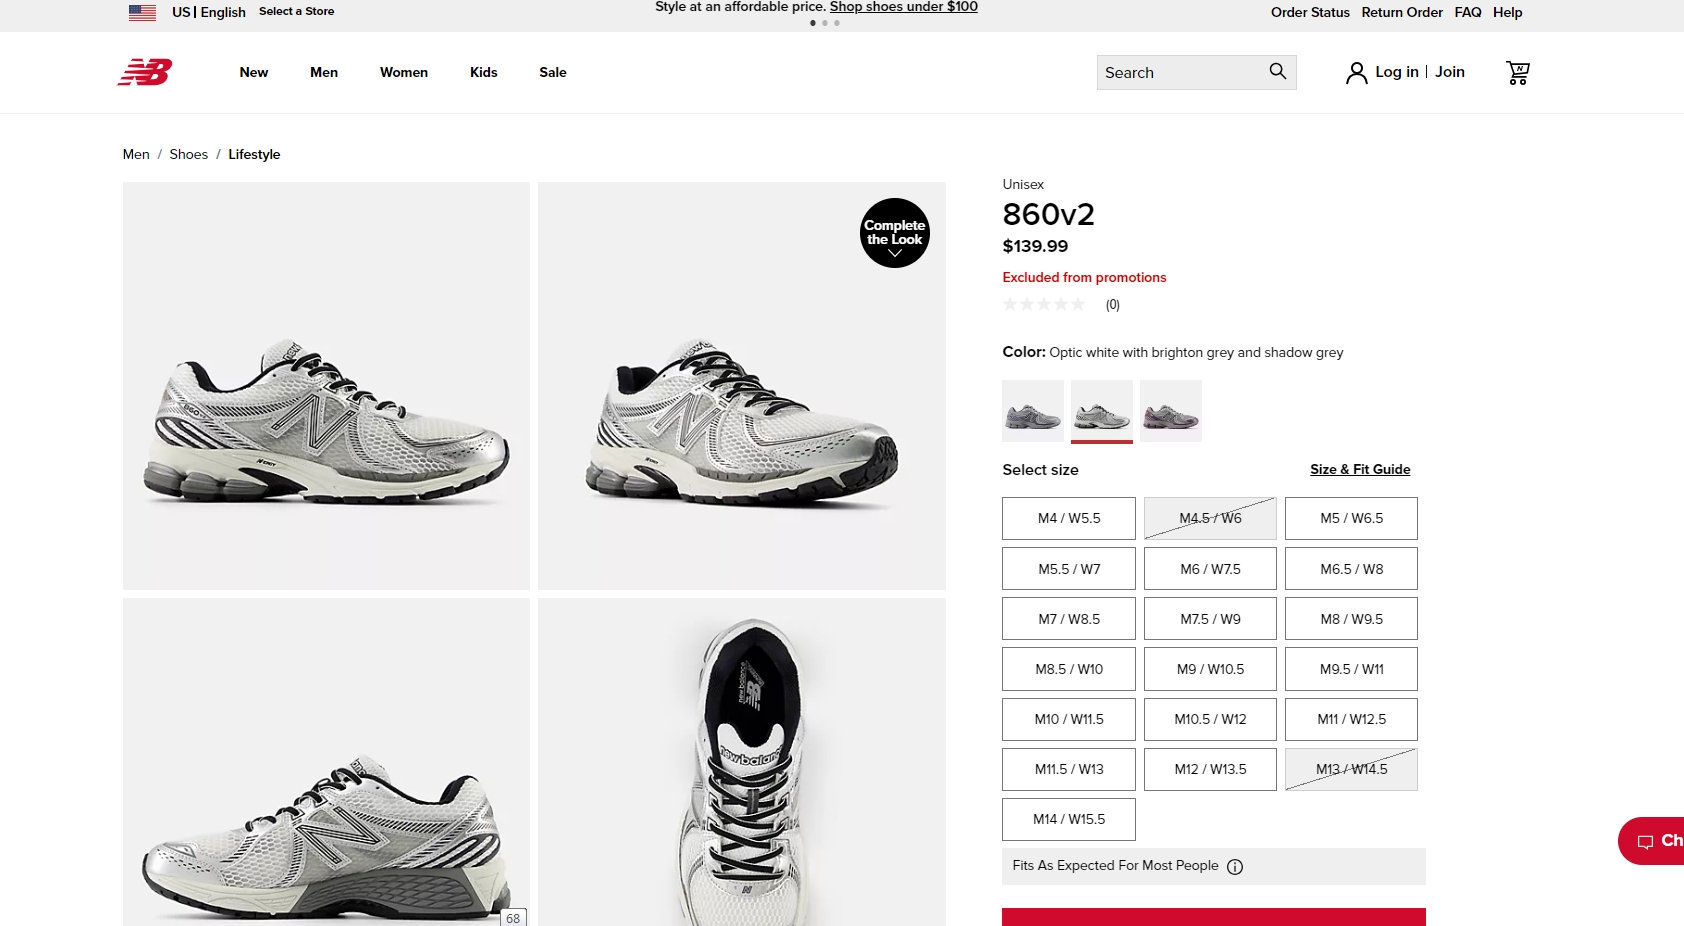Select size M7 / W8.5

(1069, 619)
